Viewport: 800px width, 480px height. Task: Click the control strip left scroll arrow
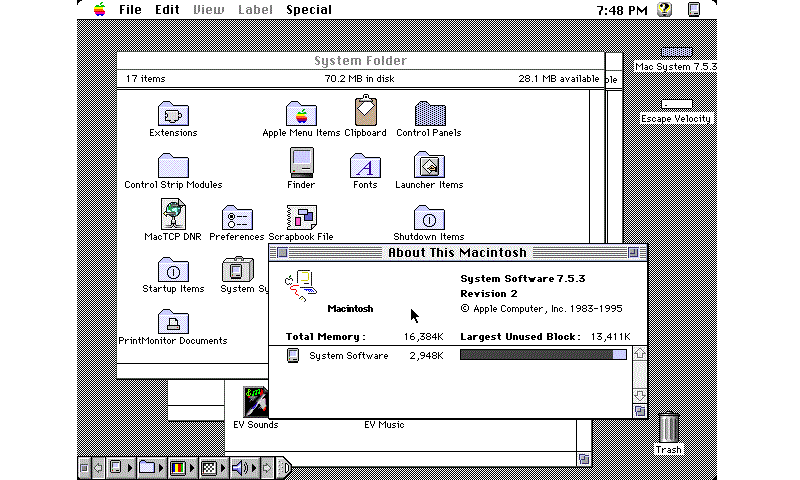pos(98,467)
